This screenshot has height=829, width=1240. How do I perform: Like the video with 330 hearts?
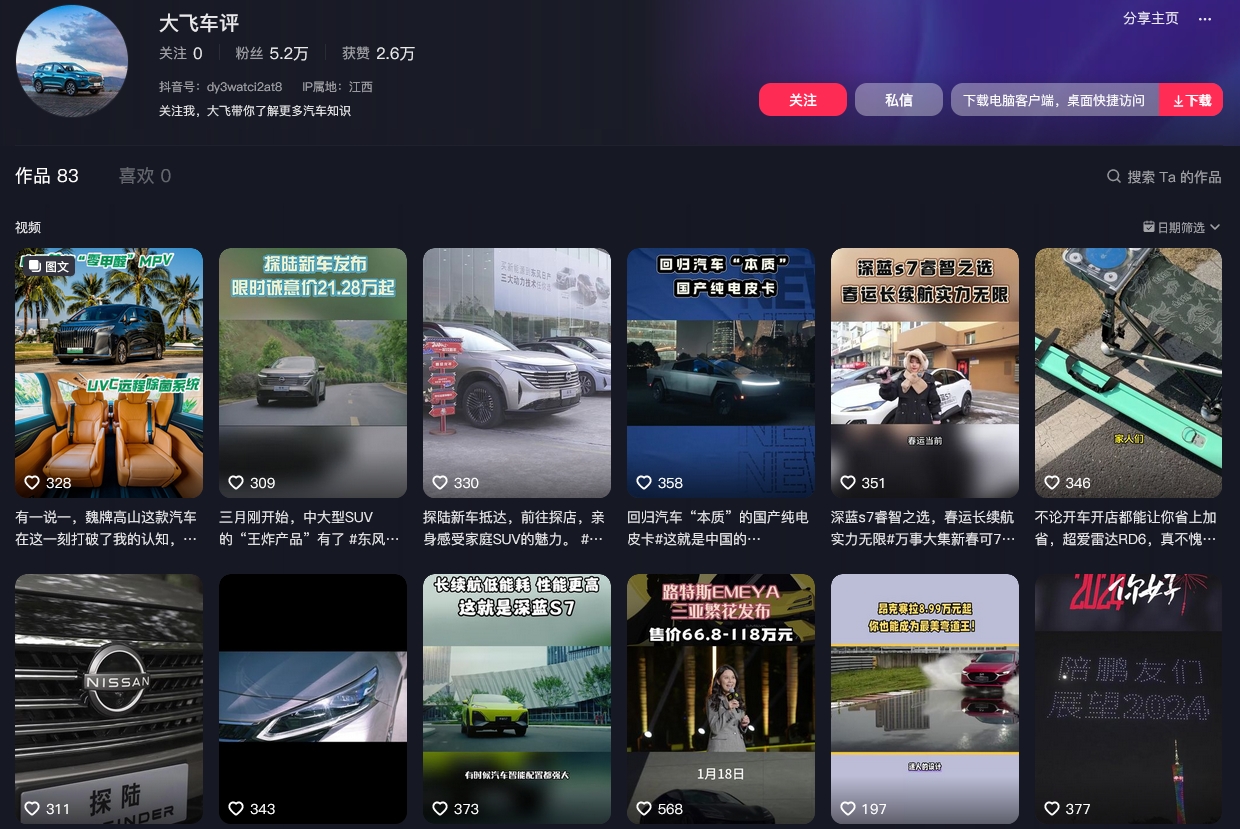click(440, 482)
